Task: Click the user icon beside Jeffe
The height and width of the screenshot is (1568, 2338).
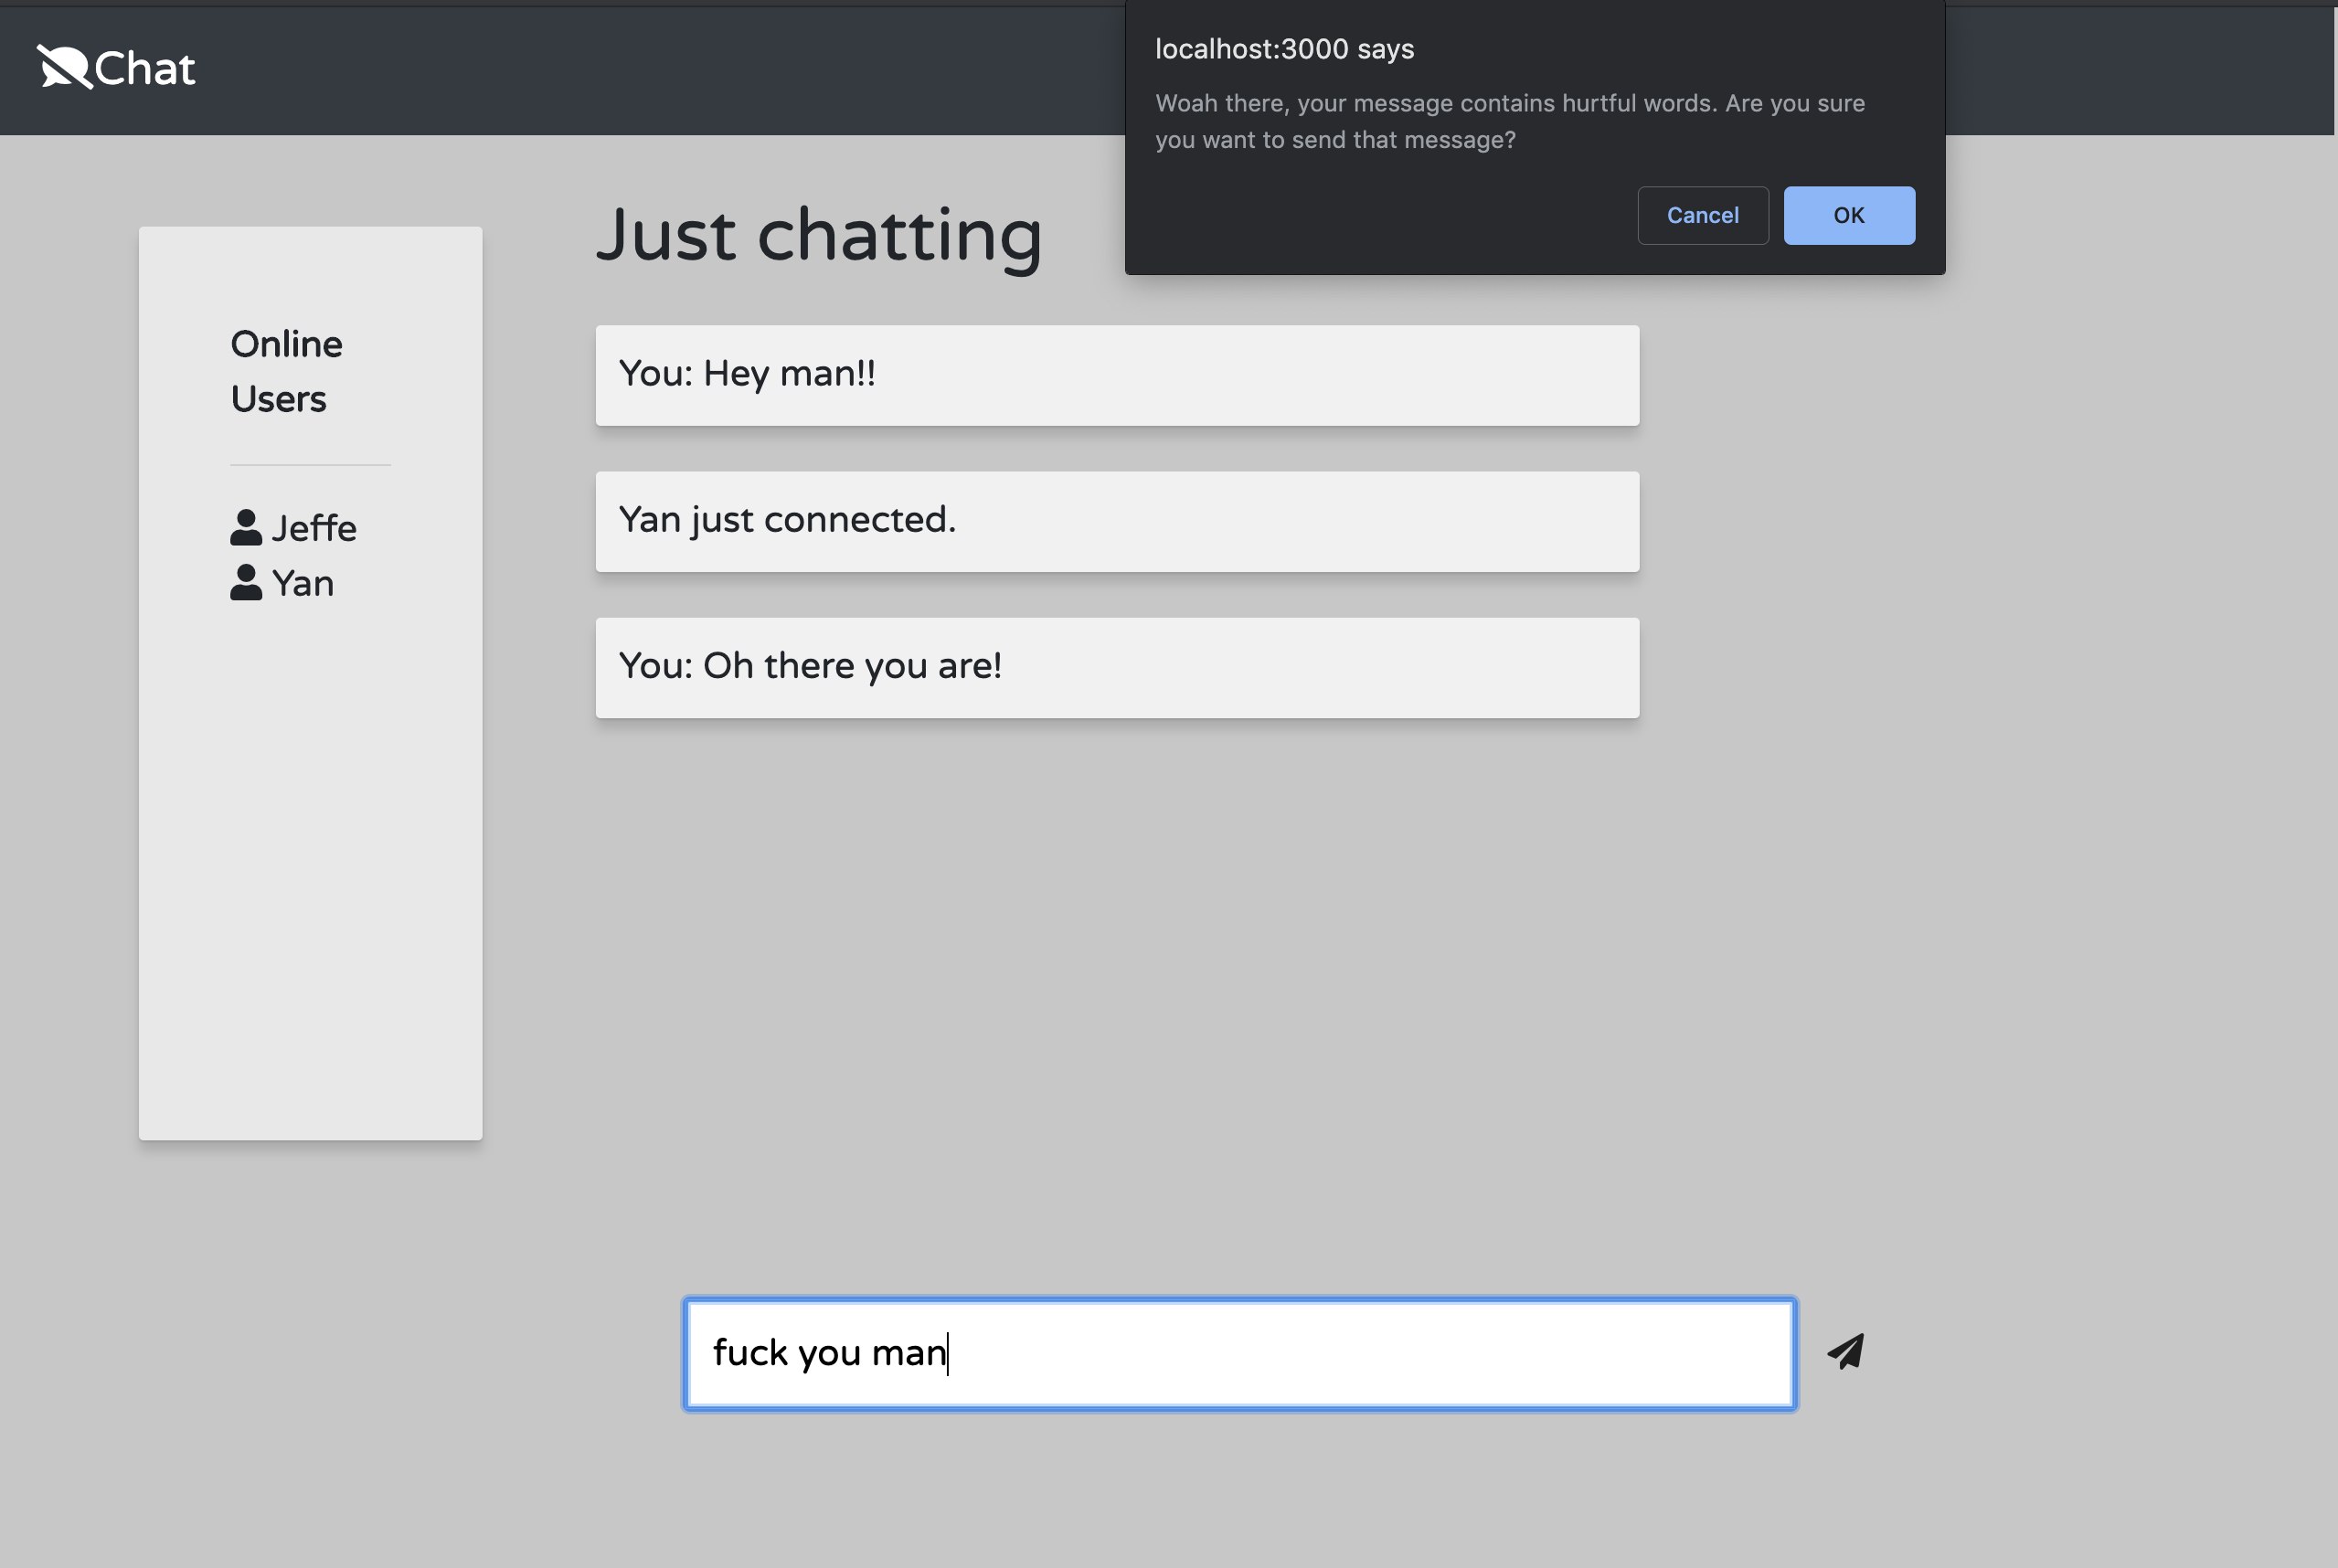Action: coord(246,528)
